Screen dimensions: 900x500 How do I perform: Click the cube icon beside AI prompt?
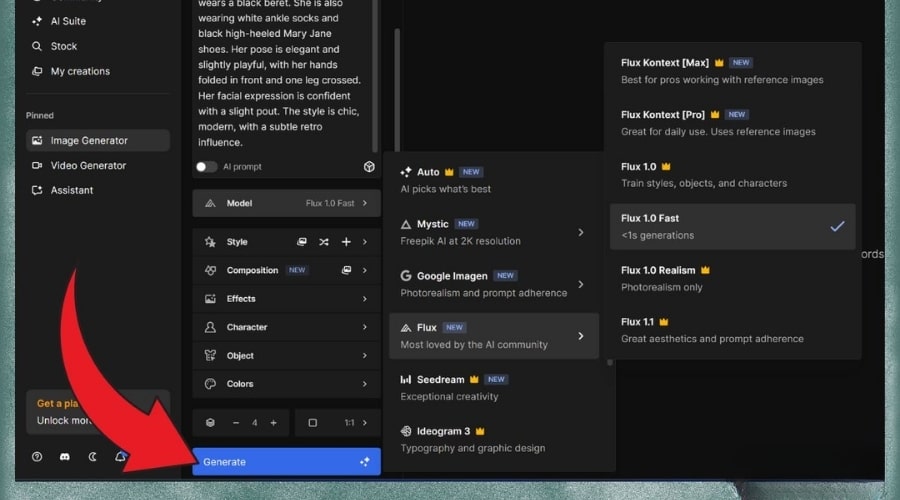pyautogui.click(x=369, y=166)
